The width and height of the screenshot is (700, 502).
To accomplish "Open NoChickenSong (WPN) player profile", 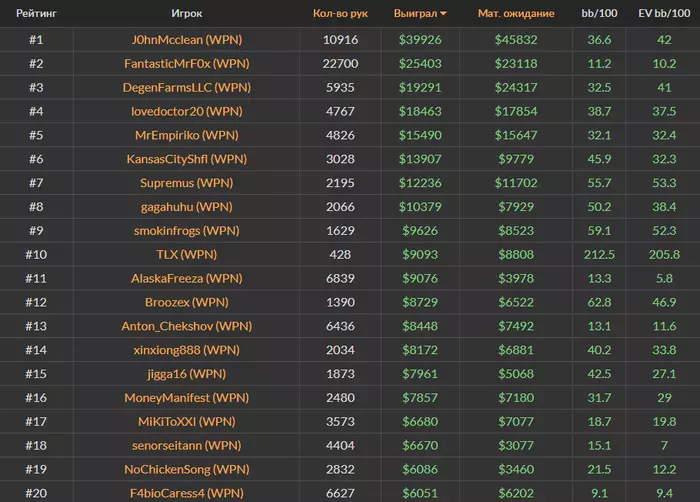I will 187,469.
